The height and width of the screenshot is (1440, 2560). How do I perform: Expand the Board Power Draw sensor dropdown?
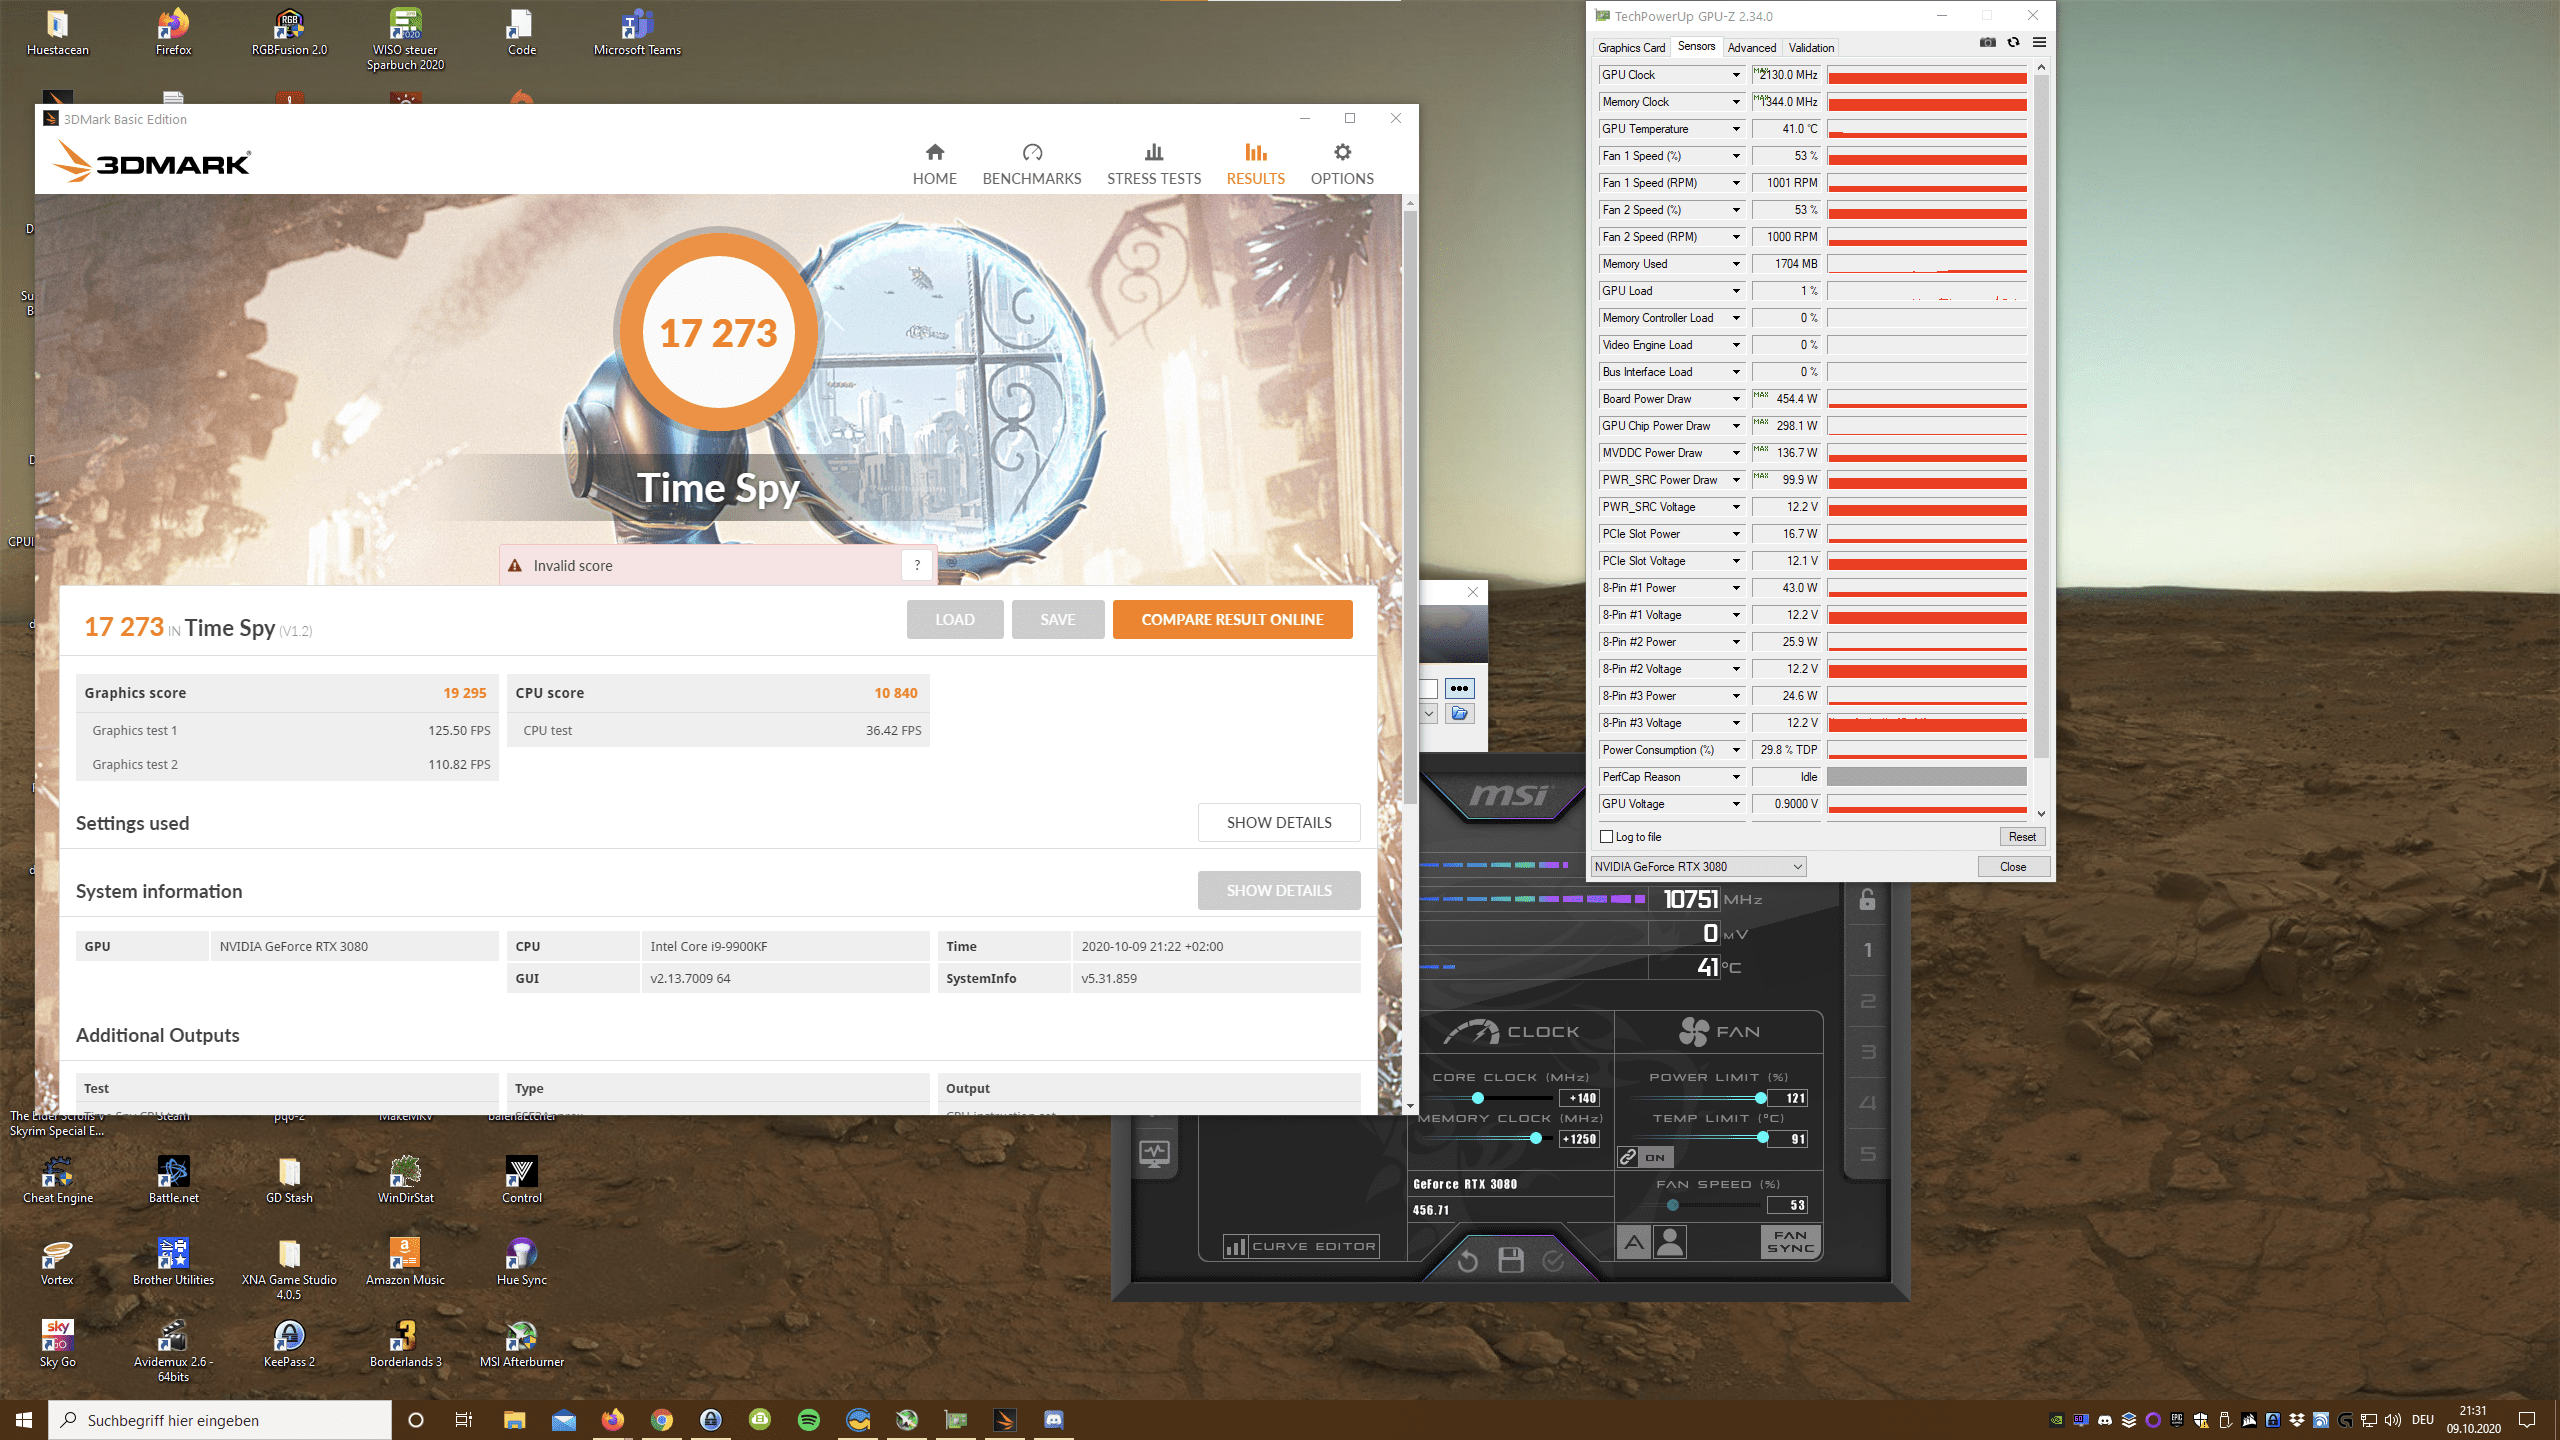1736,399
